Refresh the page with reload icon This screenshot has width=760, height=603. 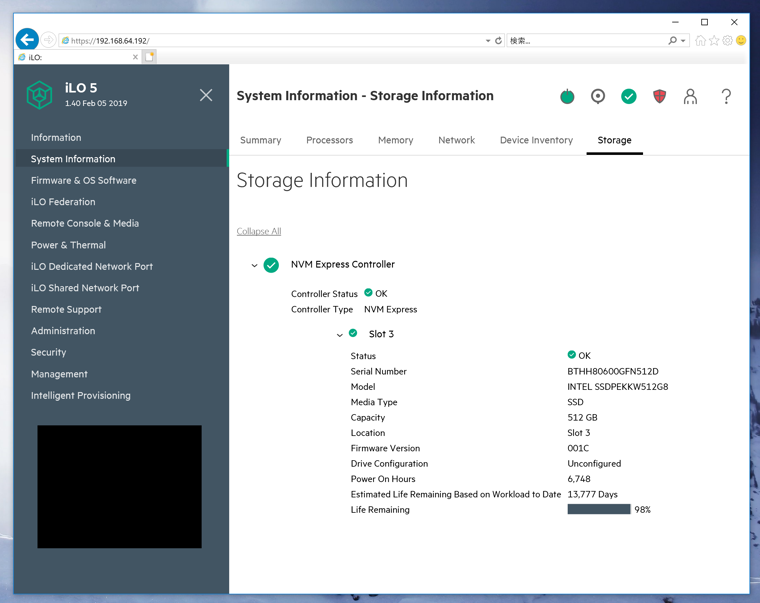click(498, 41)
